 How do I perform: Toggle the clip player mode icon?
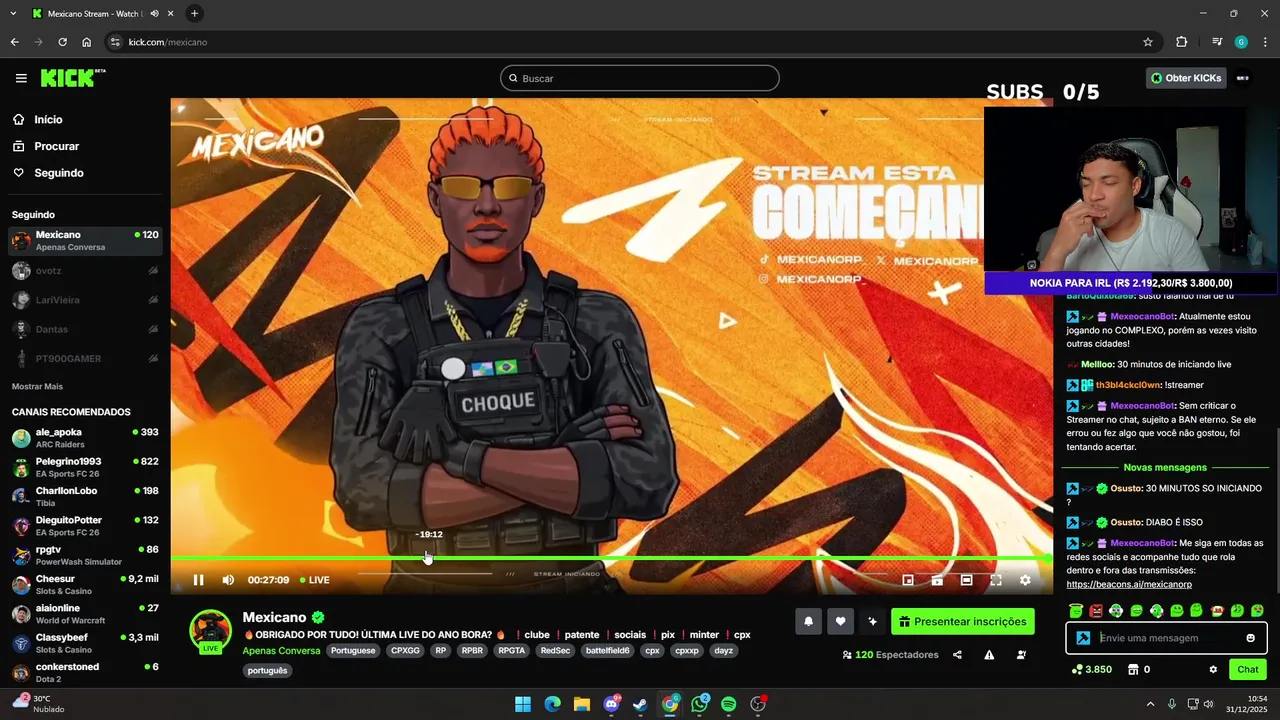coord(937,580)
